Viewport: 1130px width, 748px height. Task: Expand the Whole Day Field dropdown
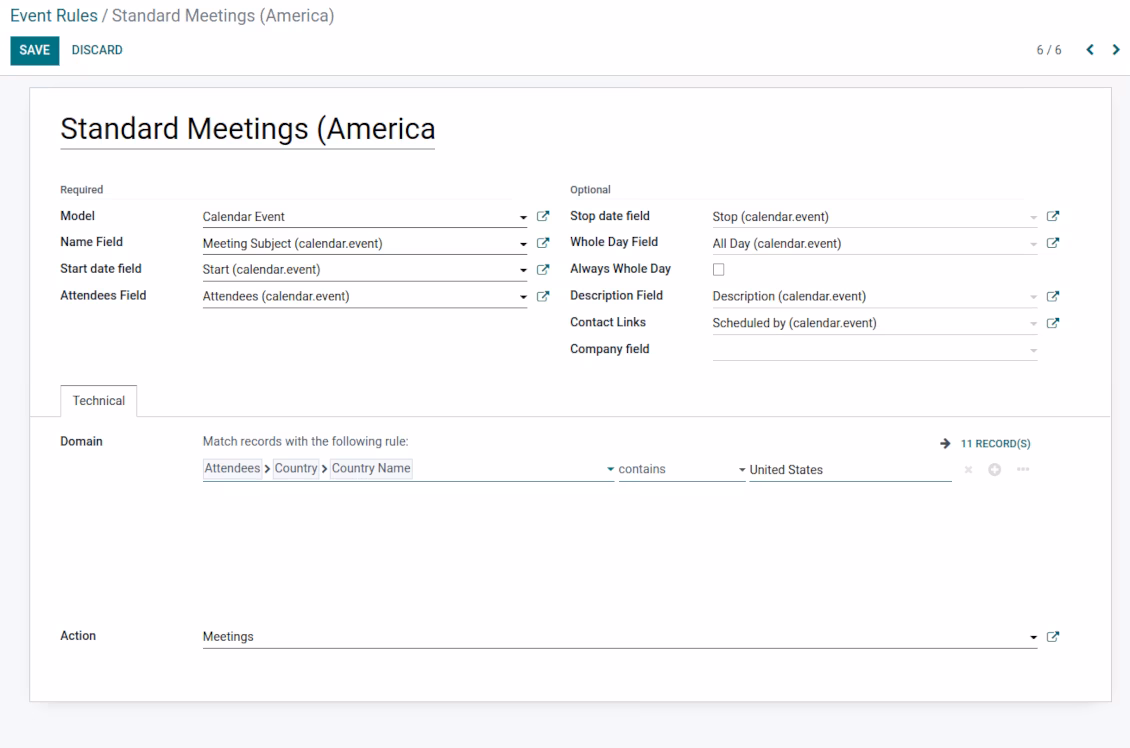tap(1033, 244)
